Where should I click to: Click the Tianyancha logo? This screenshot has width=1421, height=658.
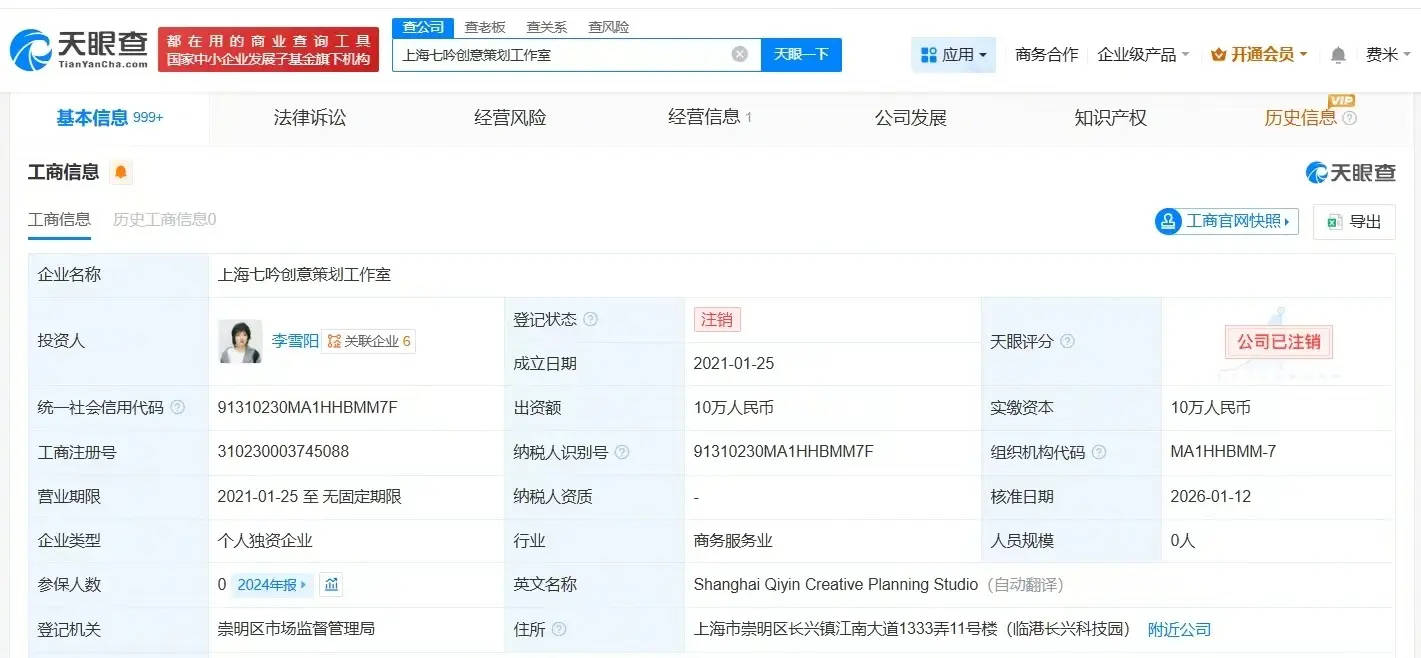click(79, 49)
